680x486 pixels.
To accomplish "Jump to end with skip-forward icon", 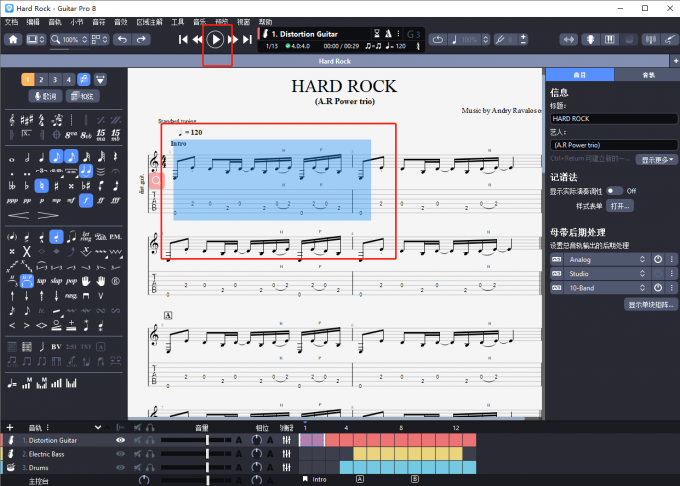I will pyautogui.click(x=247, y=40).
